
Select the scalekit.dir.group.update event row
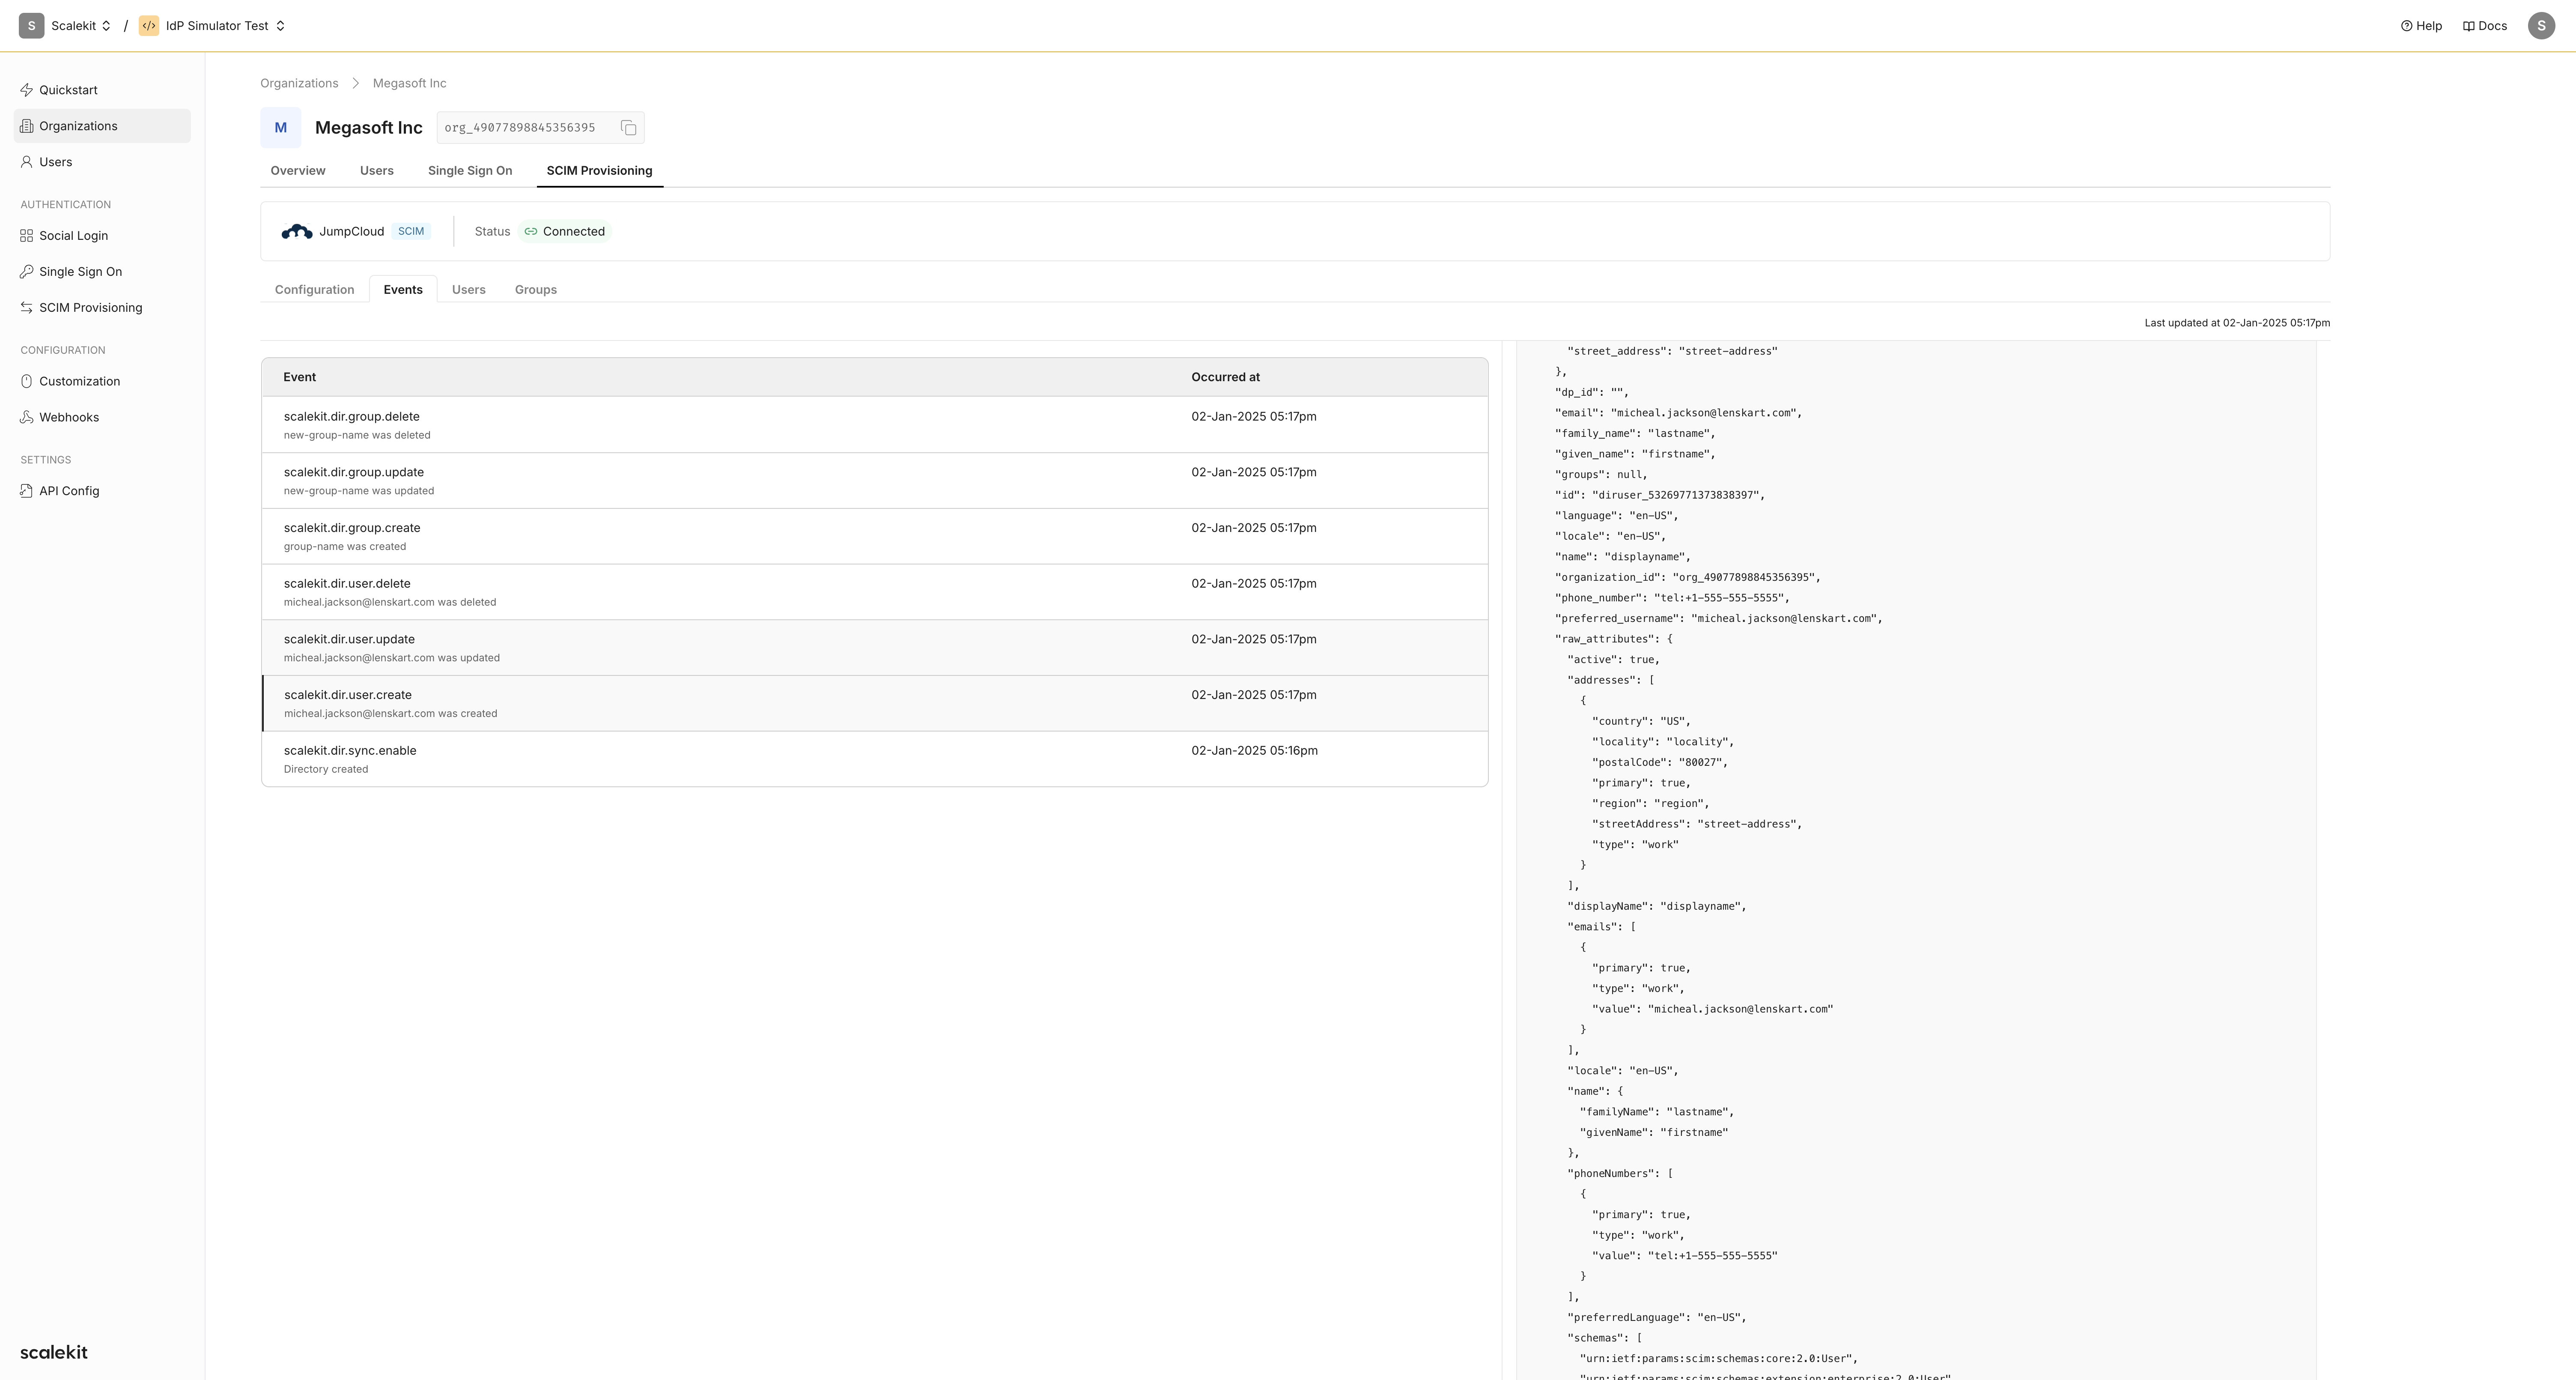point(874,481)
